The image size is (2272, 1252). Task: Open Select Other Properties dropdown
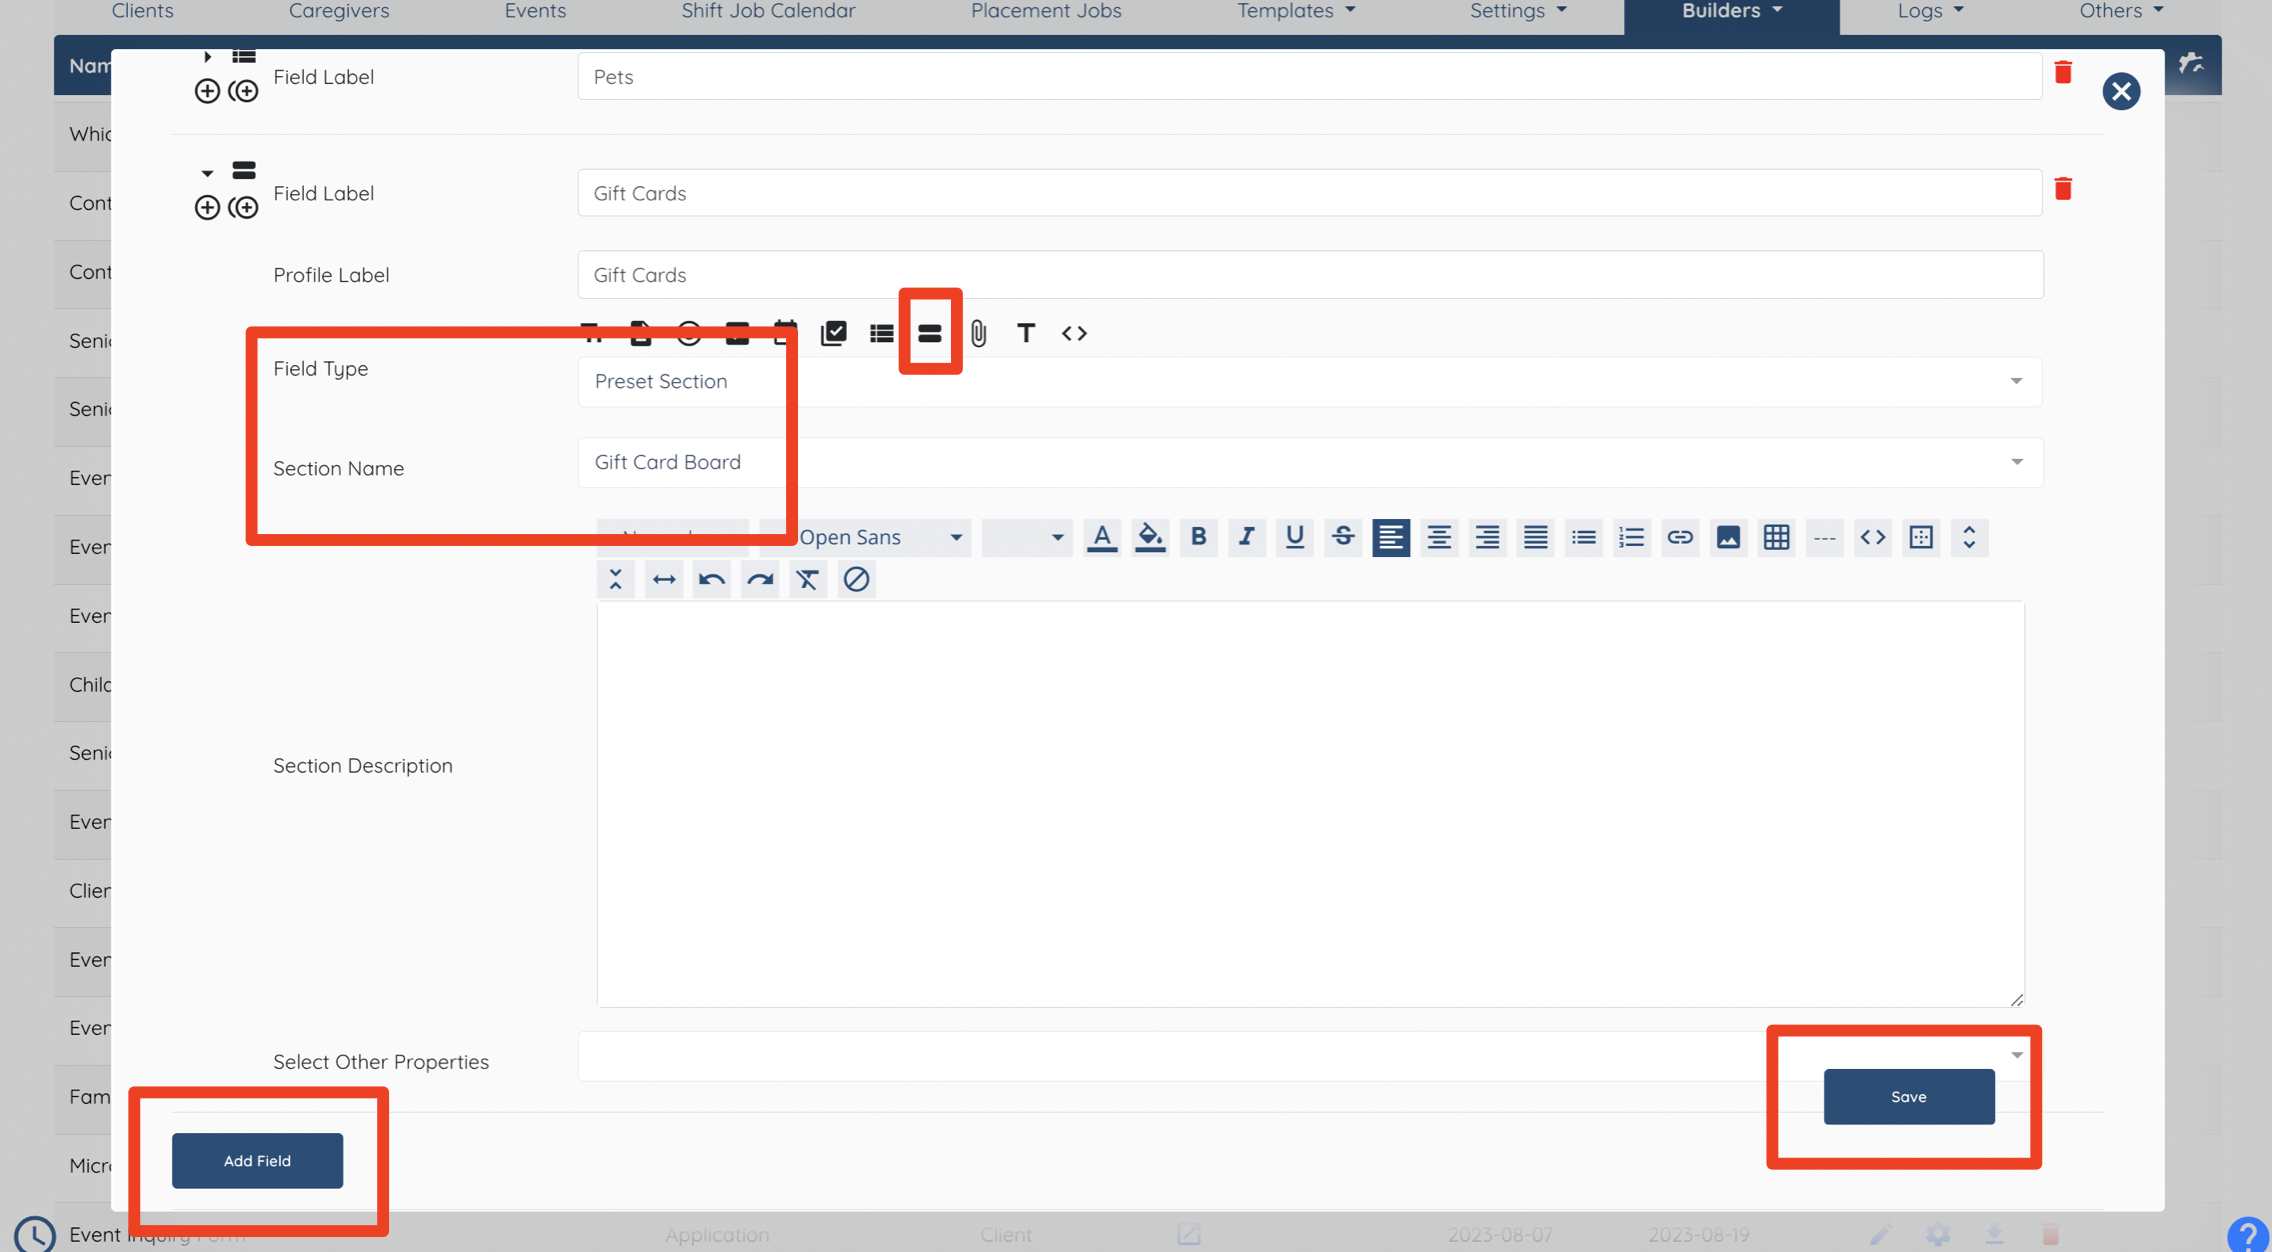click(x=1310, y=1056)
